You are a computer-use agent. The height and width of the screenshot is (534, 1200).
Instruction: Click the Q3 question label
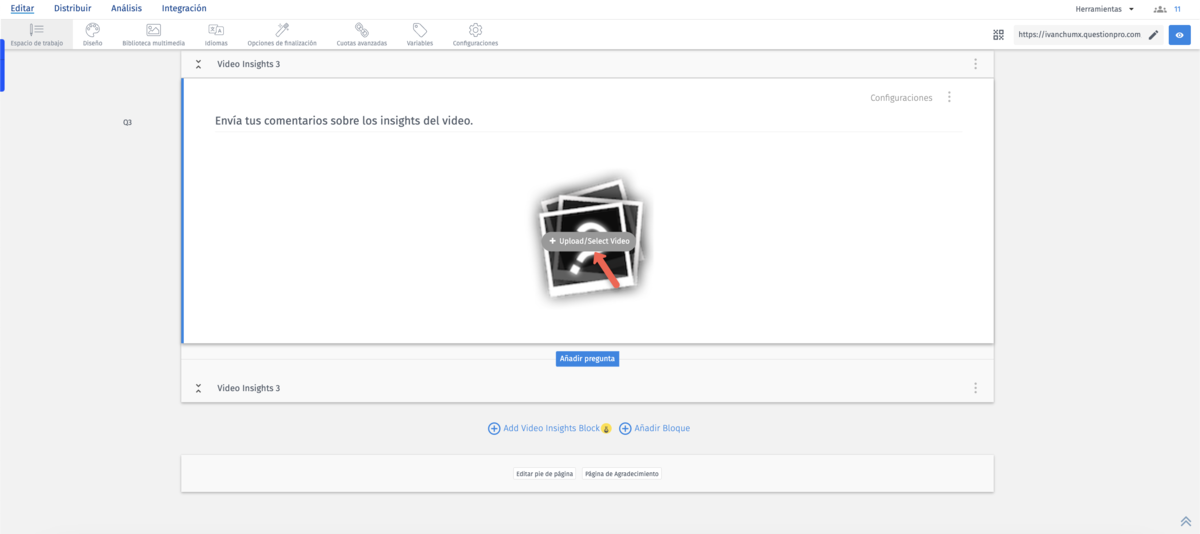point(127,123)
